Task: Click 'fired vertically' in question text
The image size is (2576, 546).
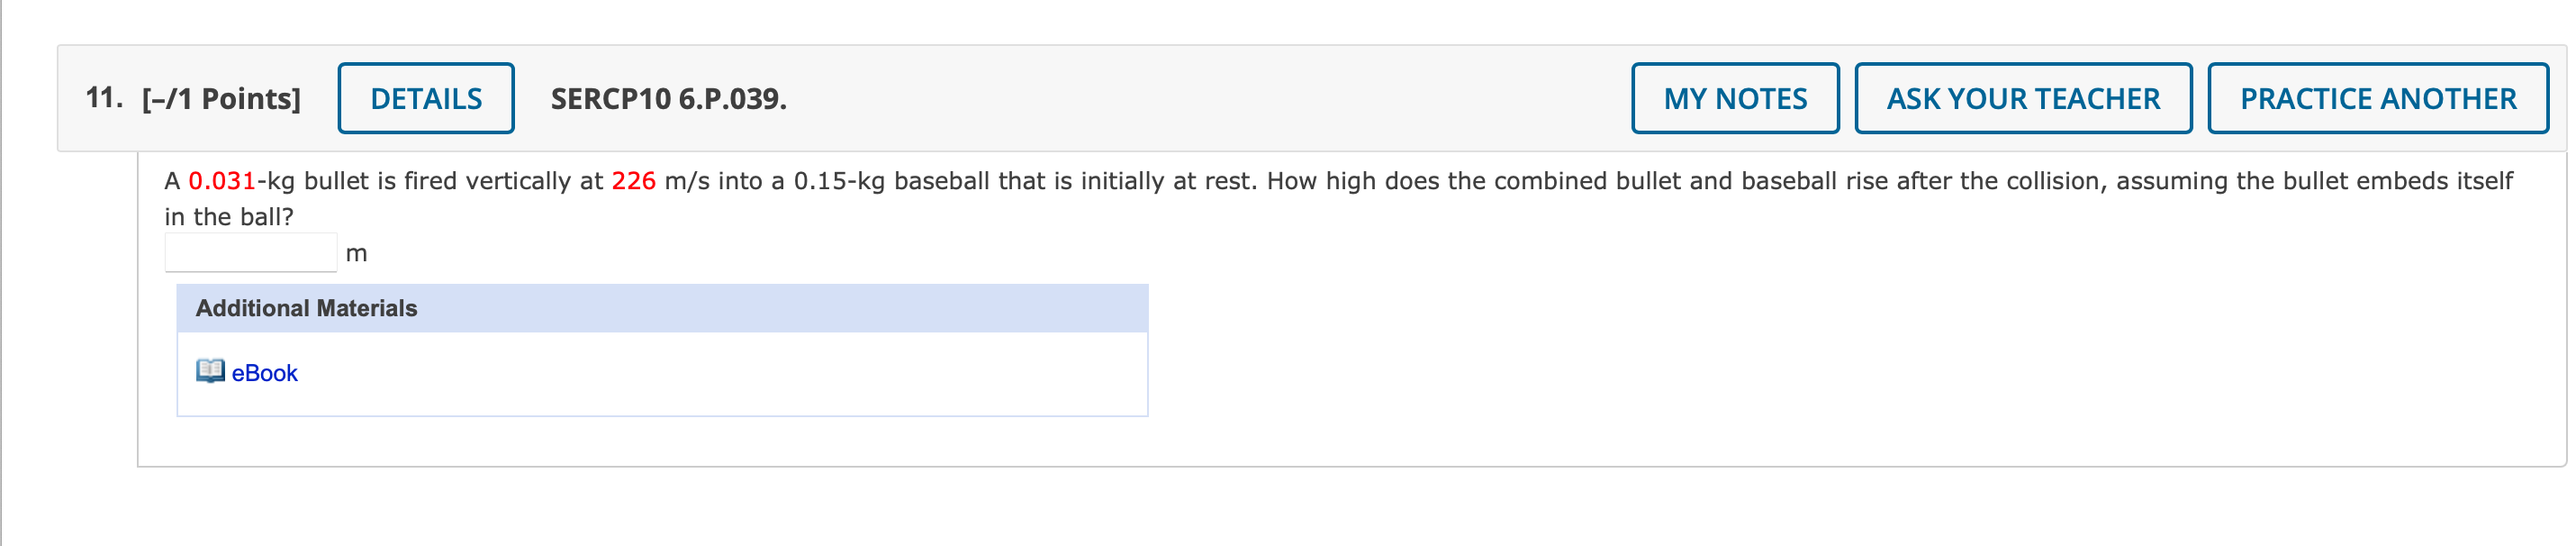Action: click(487, 181)
